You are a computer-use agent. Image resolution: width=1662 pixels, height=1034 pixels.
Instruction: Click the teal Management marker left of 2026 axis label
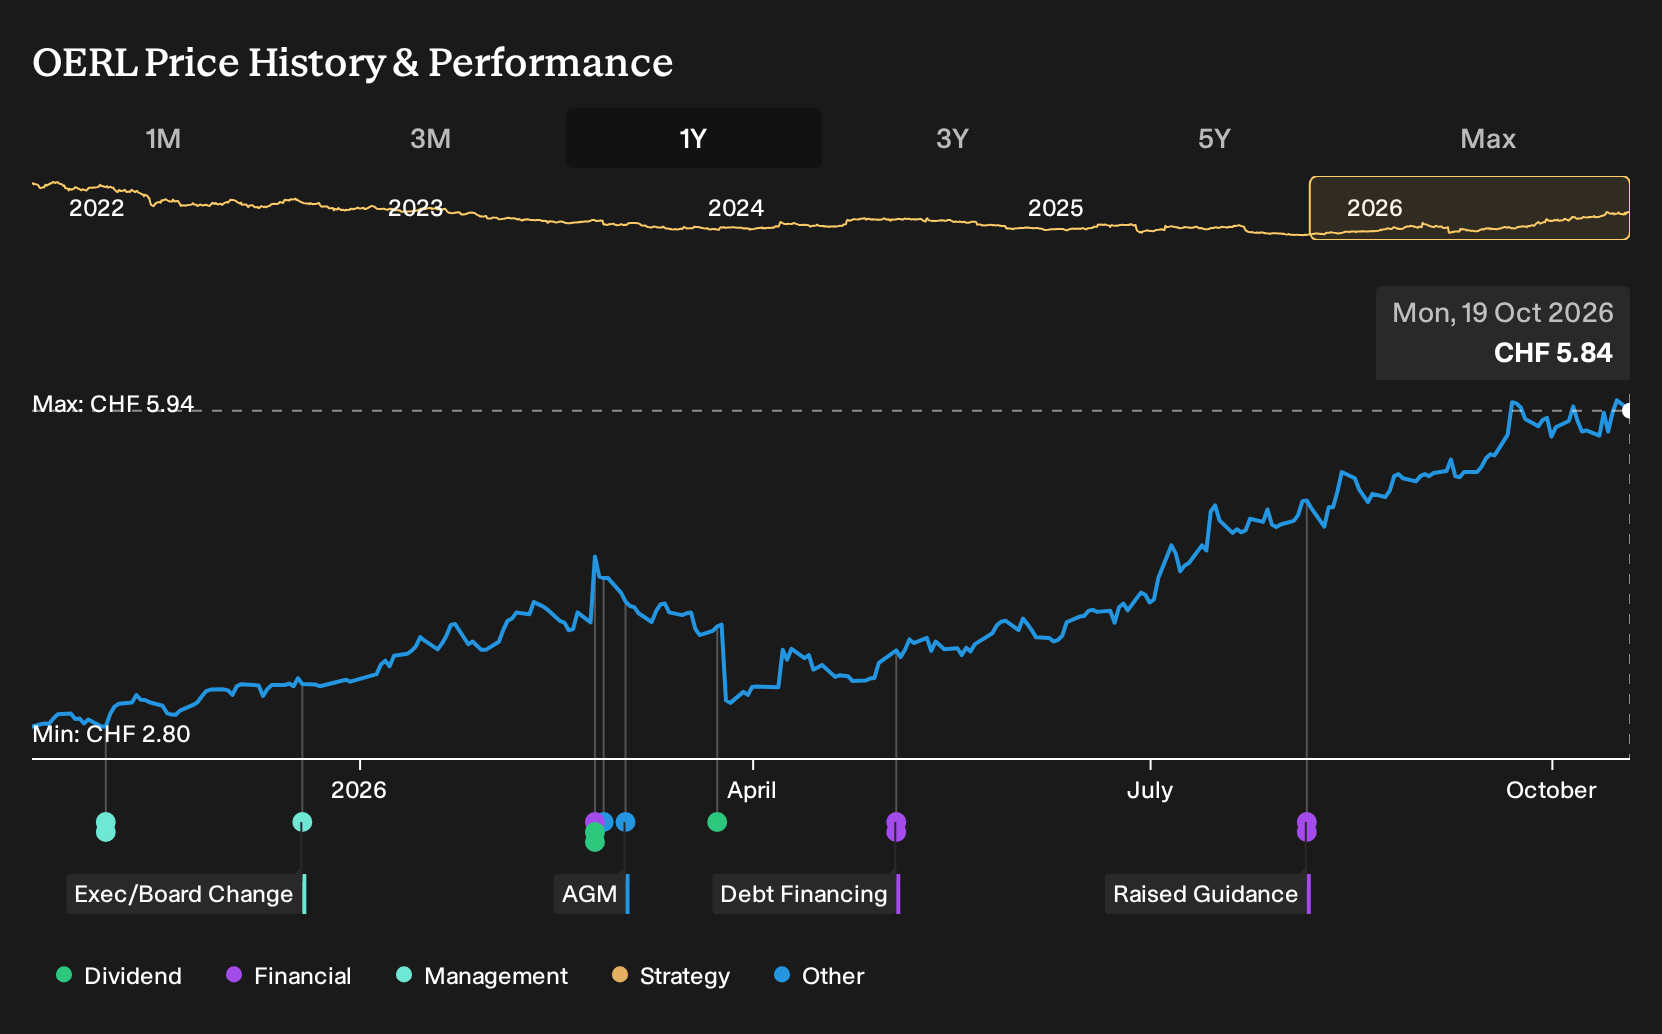point(302,822)
